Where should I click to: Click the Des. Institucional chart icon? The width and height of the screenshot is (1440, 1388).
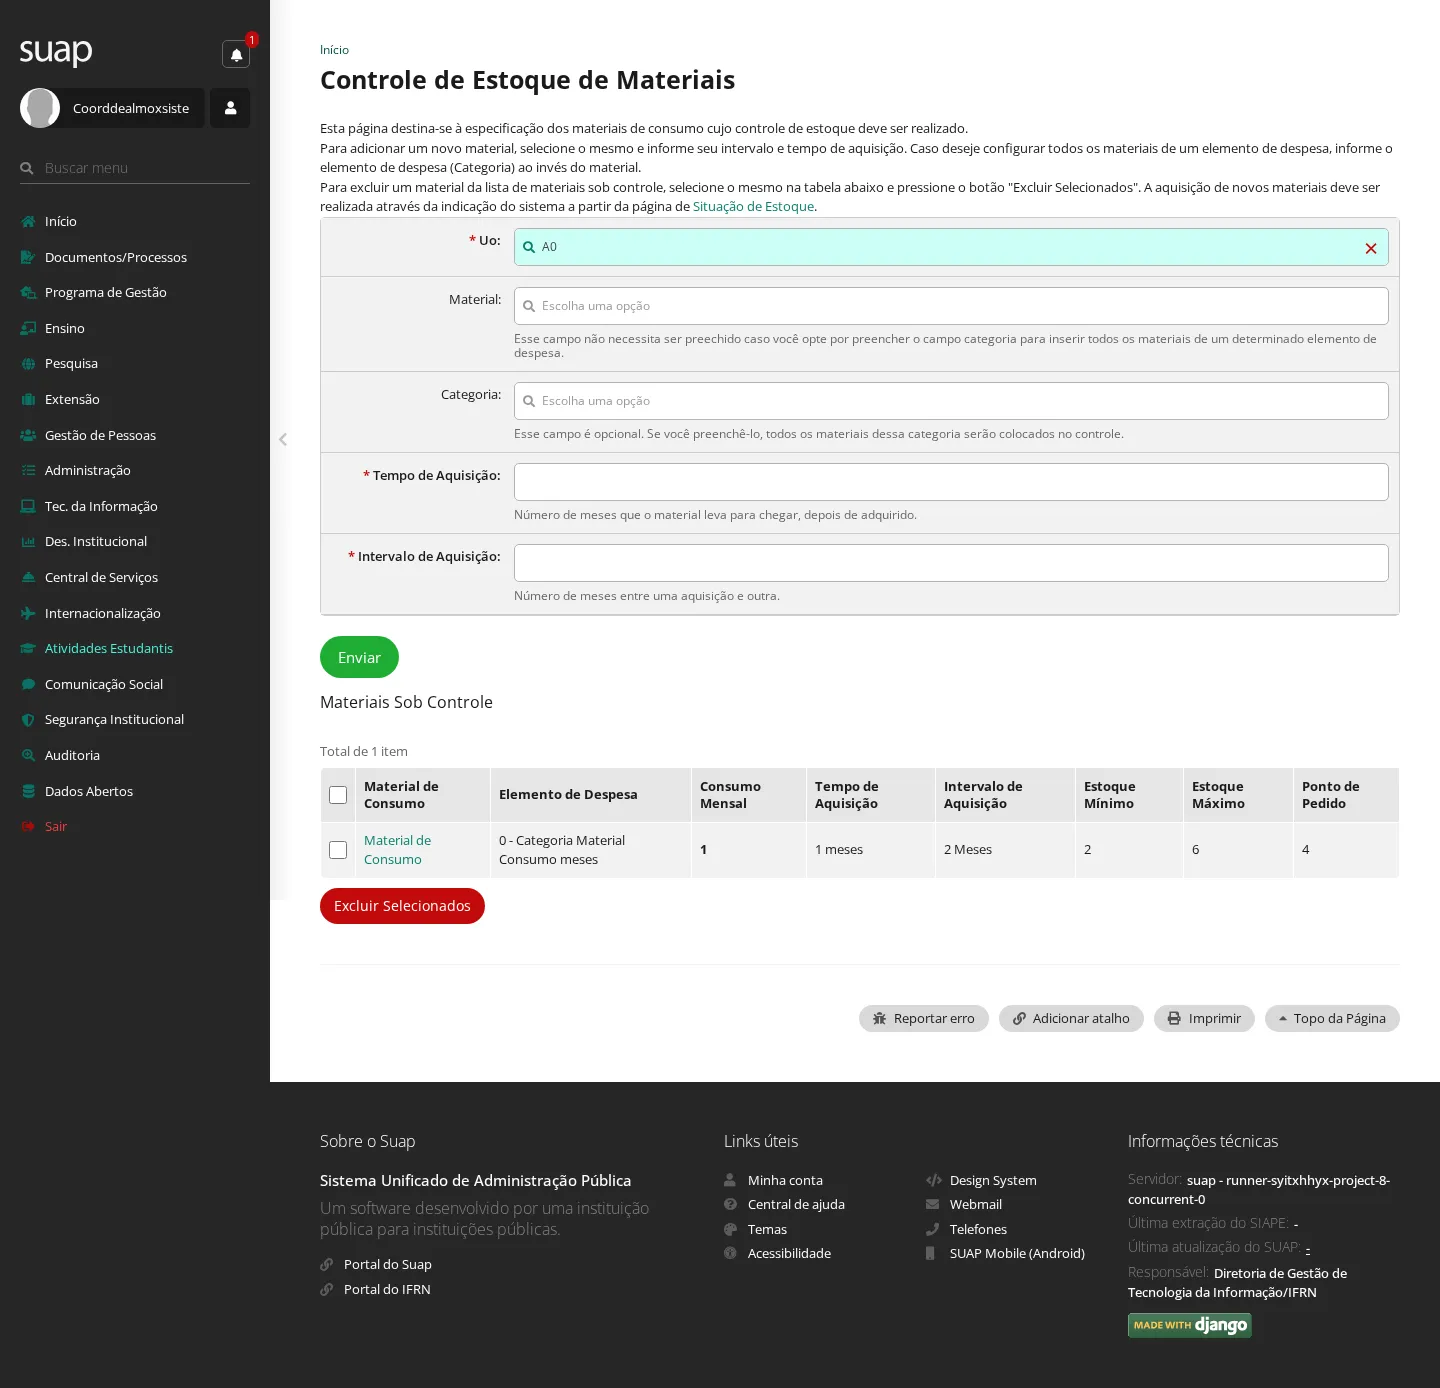pos(28,541)
